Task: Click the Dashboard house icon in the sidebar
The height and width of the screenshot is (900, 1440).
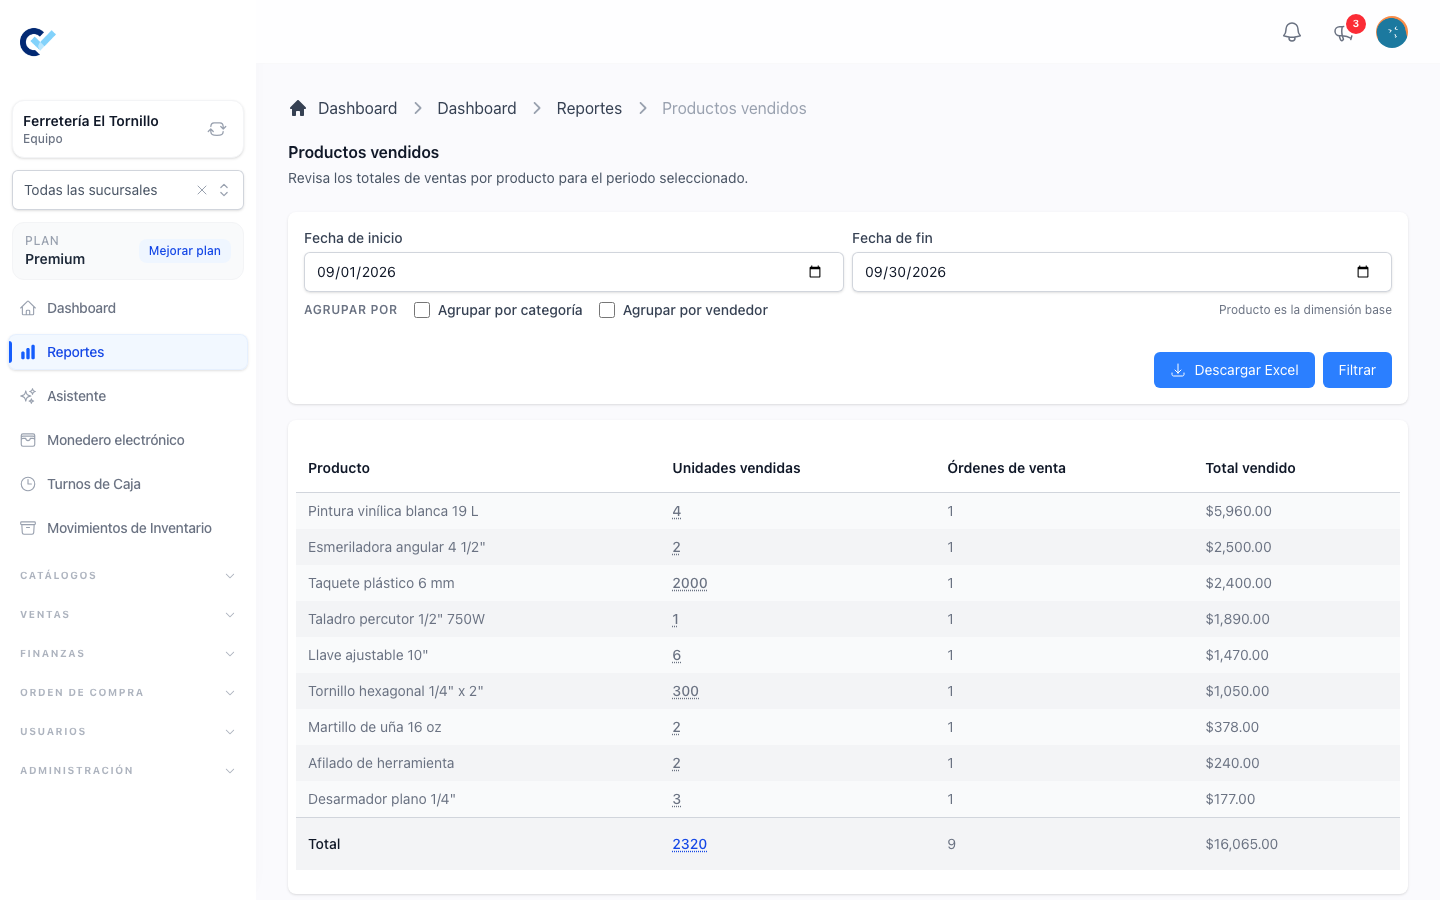Action: click(x=28, y=308)
